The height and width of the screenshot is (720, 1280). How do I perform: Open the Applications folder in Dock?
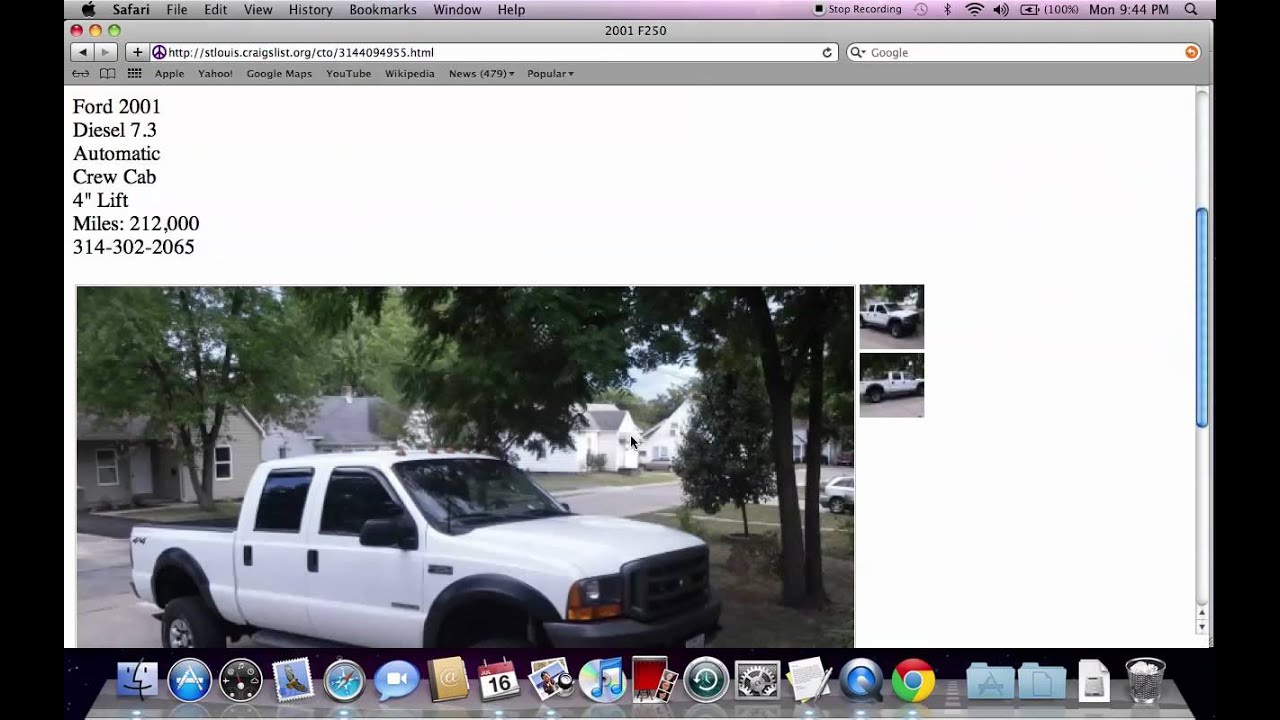click(x=990, y=681)
